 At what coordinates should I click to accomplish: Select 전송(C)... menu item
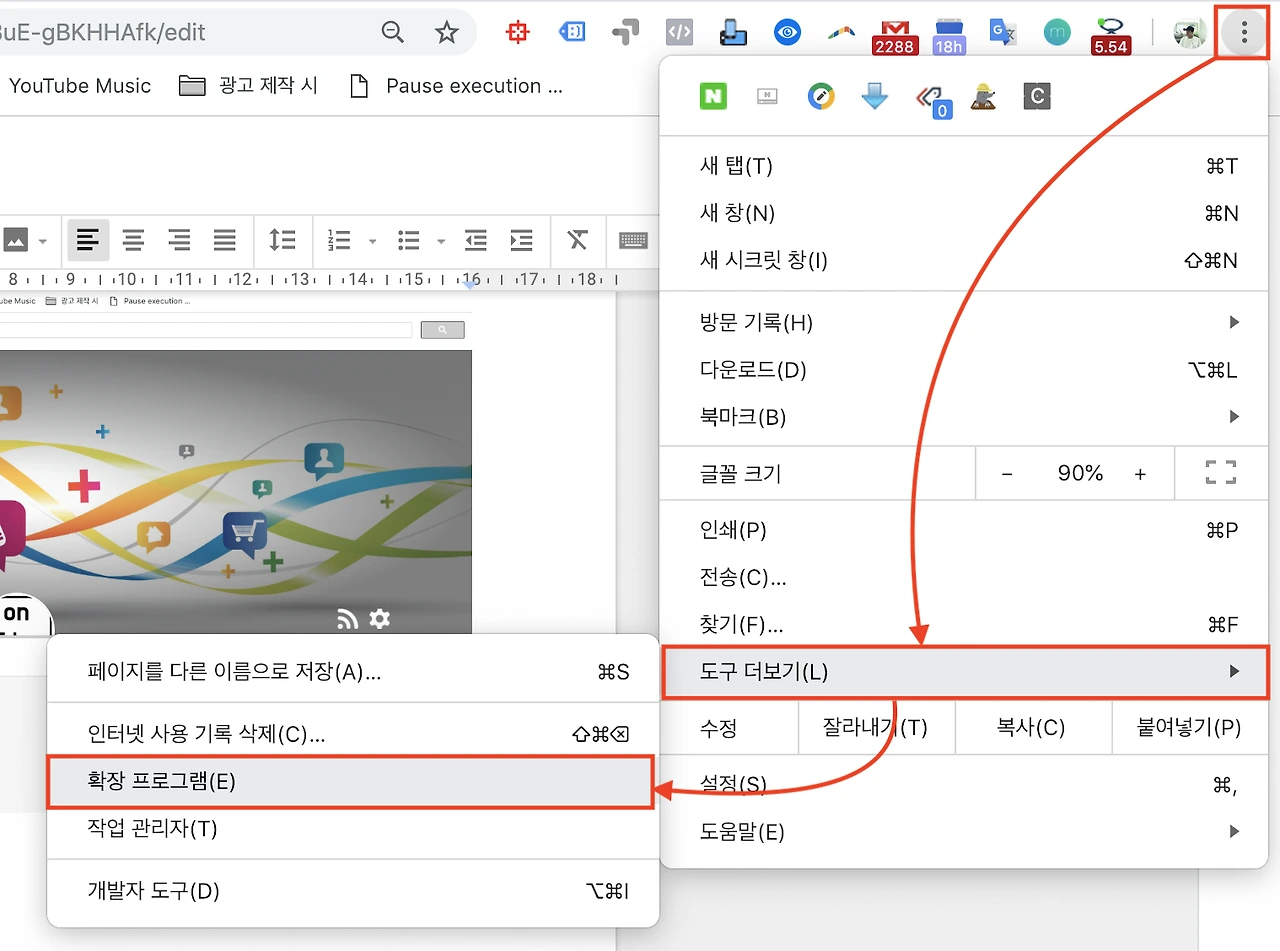point(964,577)
